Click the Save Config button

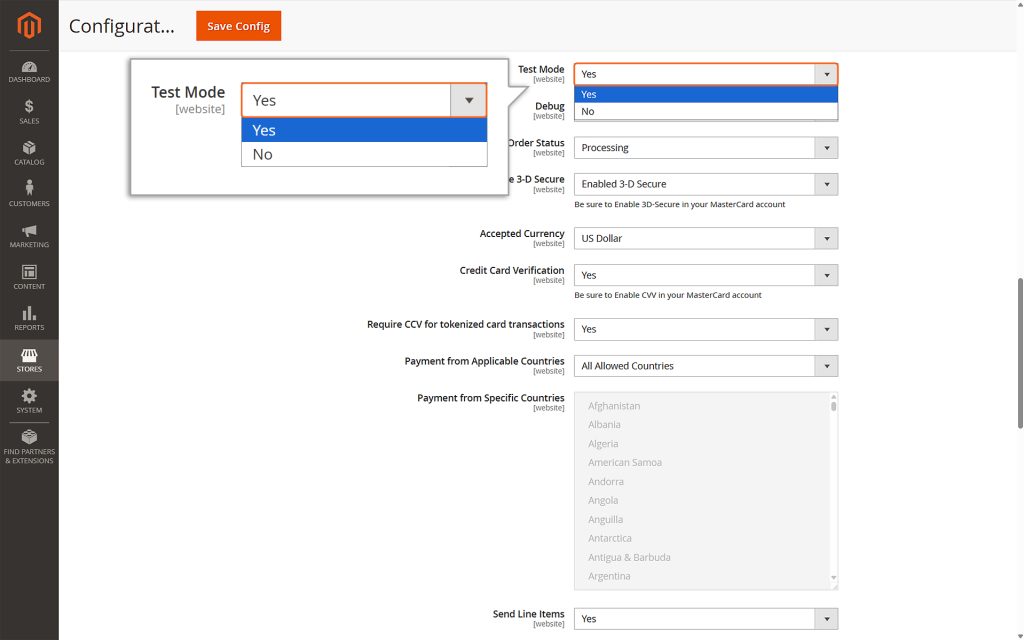pos(238,26)
